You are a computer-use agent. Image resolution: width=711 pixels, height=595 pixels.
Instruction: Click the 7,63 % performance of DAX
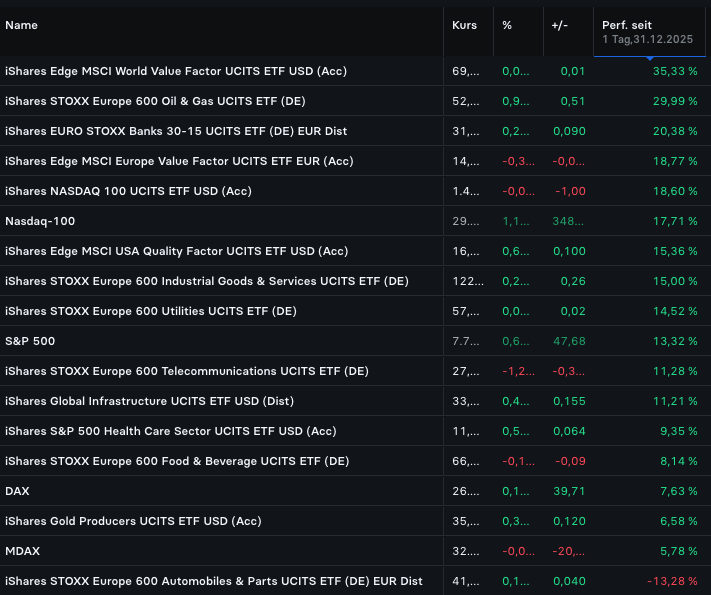pyautogui.click(x=678, y=491)
